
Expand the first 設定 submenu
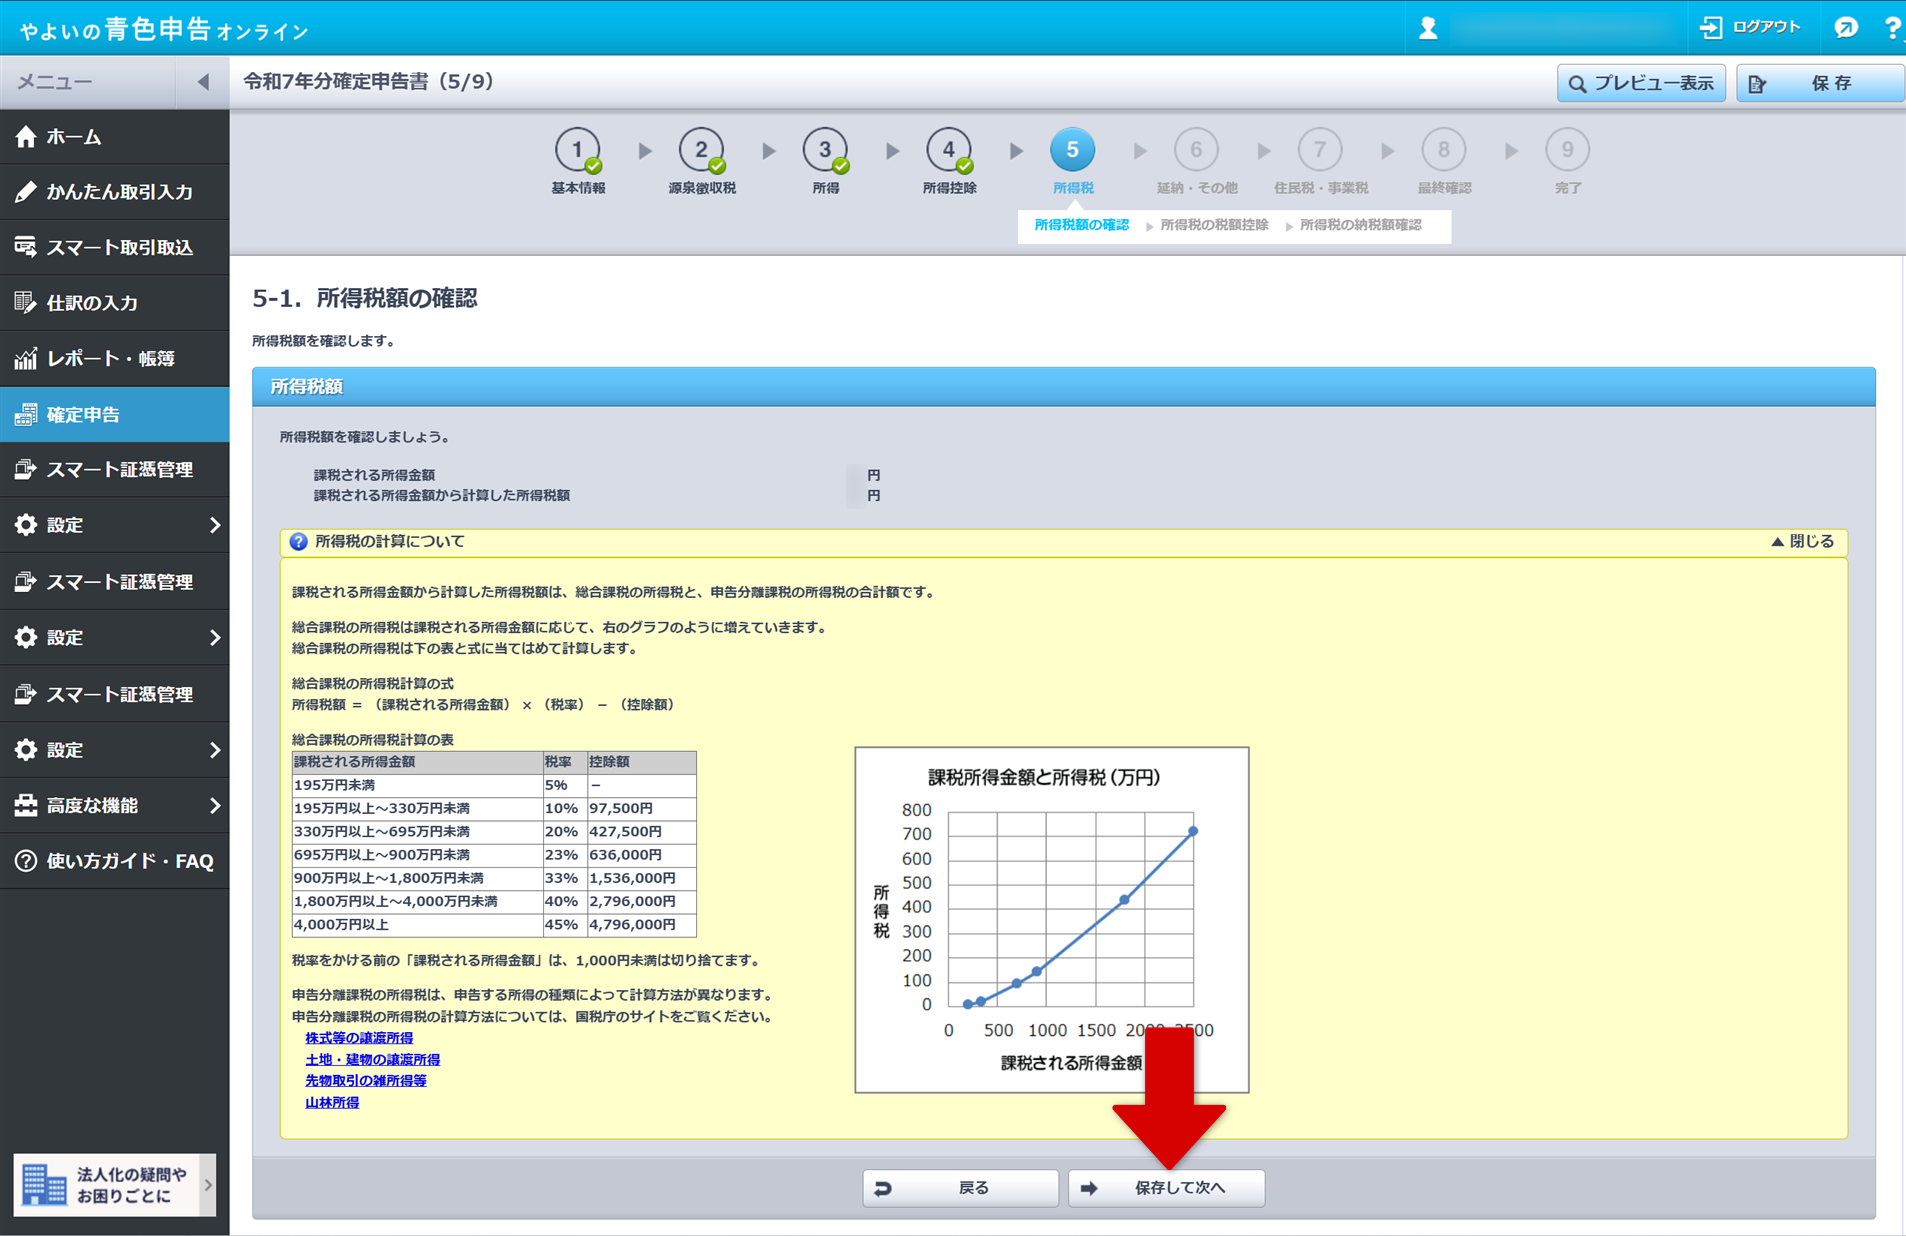[x=214, y=525]
